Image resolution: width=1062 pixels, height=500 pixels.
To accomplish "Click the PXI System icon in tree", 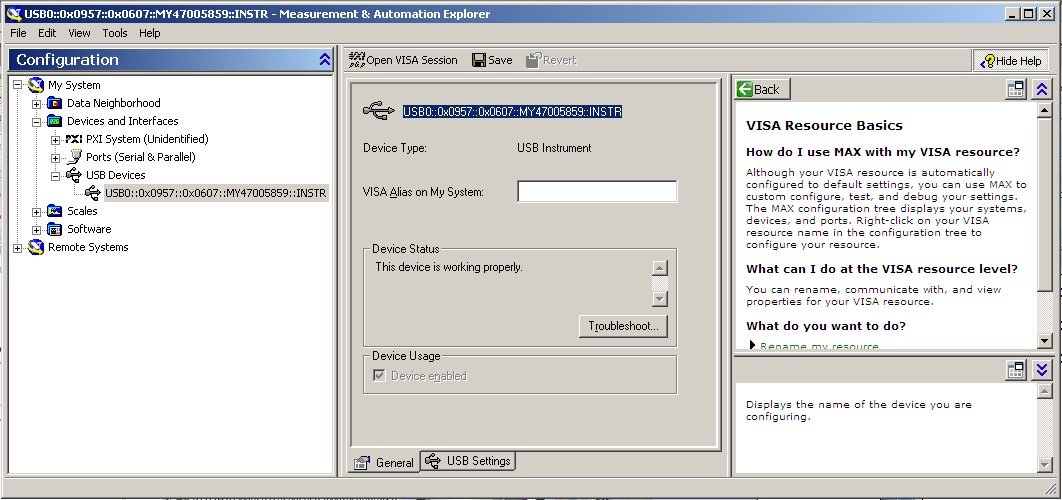I will click(x=74, y=139).
